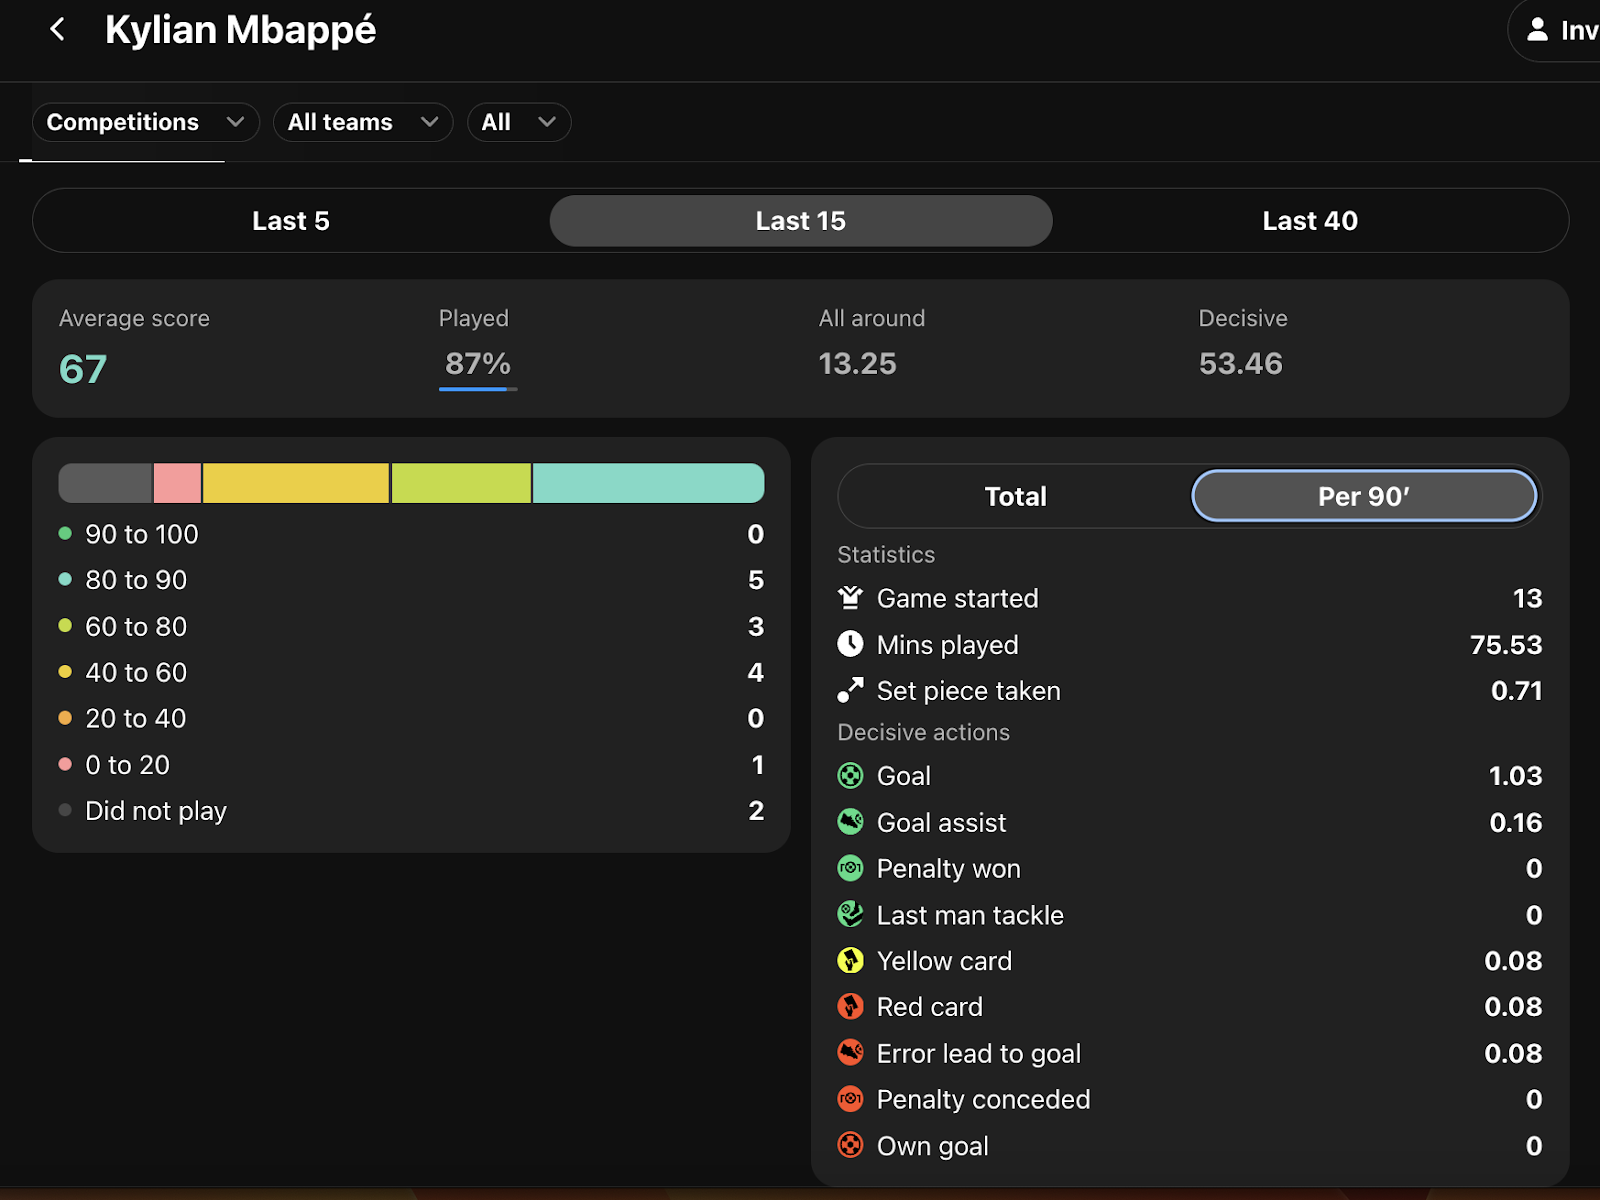Click the 80 to 90 score range row

(411, 580)
